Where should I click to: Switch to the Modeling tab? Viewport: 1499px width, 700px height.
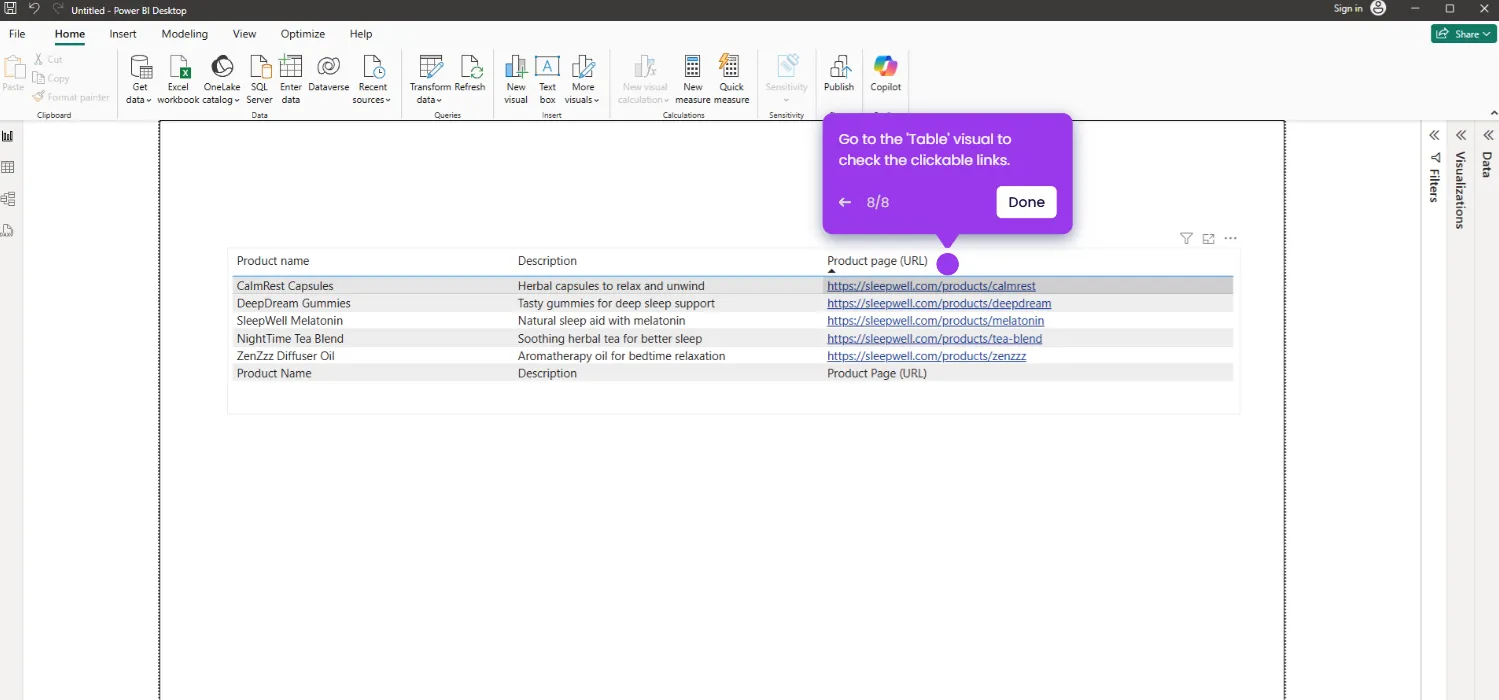point(185,34)
